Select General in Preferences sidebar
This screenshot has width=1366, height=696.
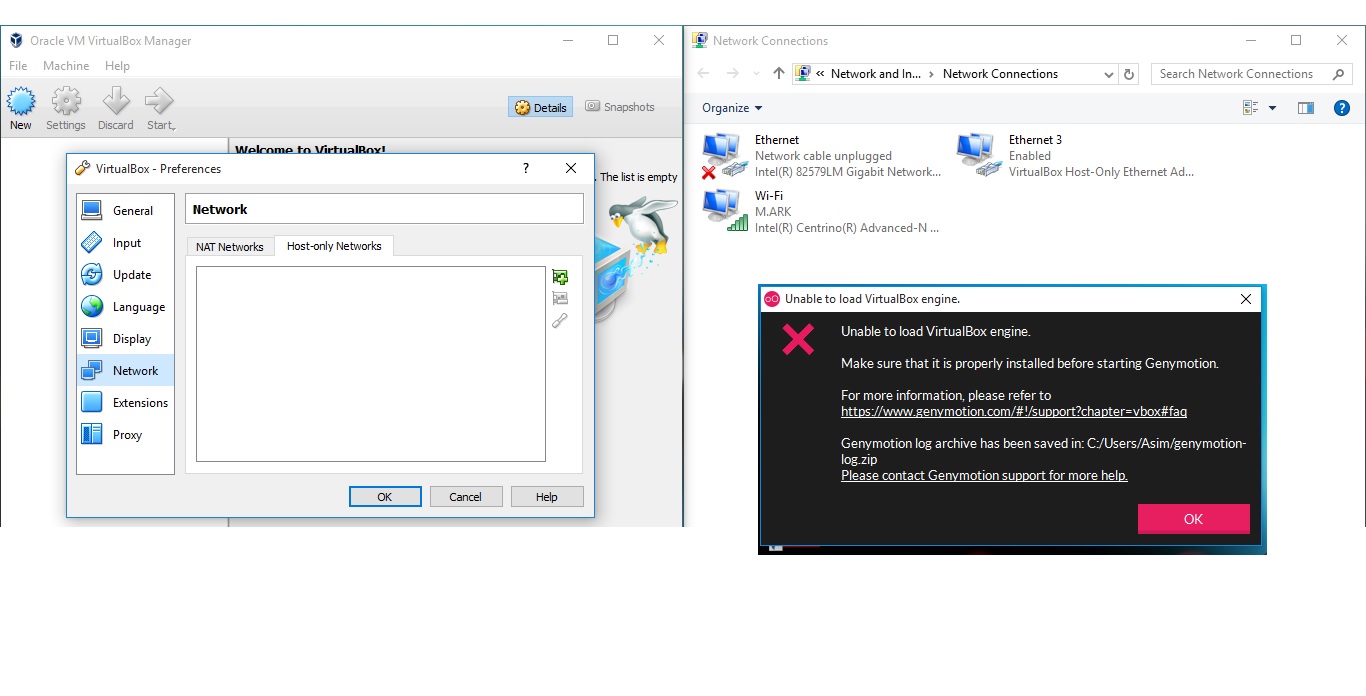pyautogui.click(x=125, y=210)
